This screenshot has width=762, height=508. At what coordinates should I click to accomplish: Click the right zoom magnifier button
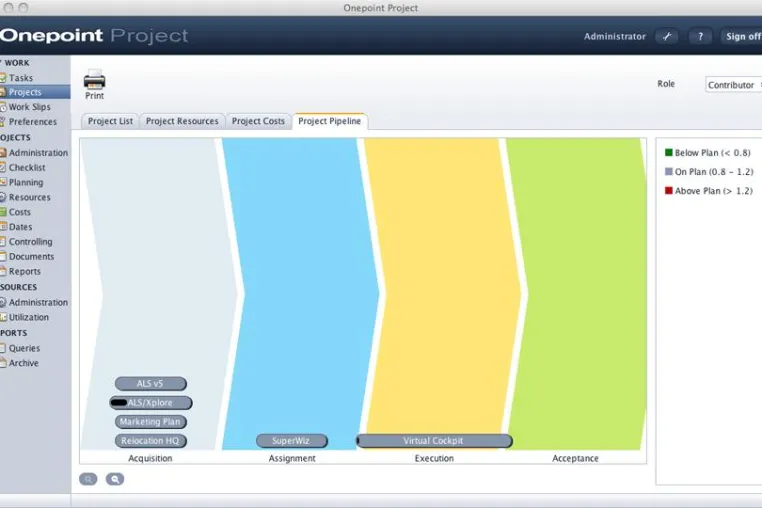pos(115,479)
